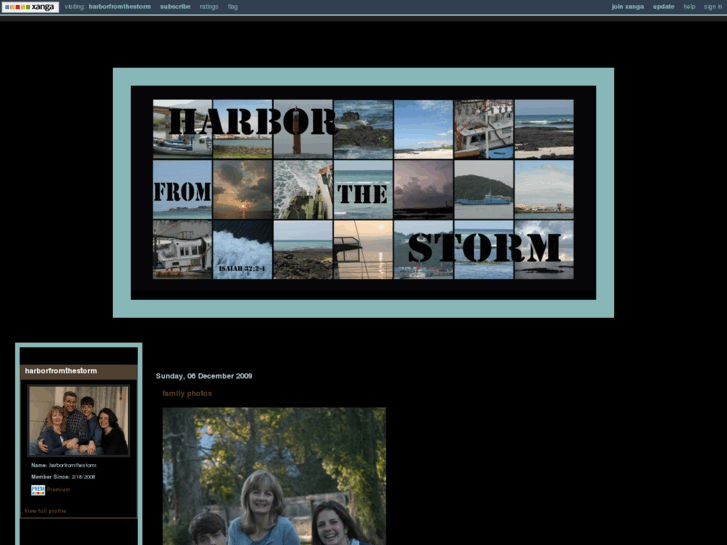727x545 pixels.
Task: Click the Sunday, 06 December 2009 date heading
Action: (x=204, y=376)
